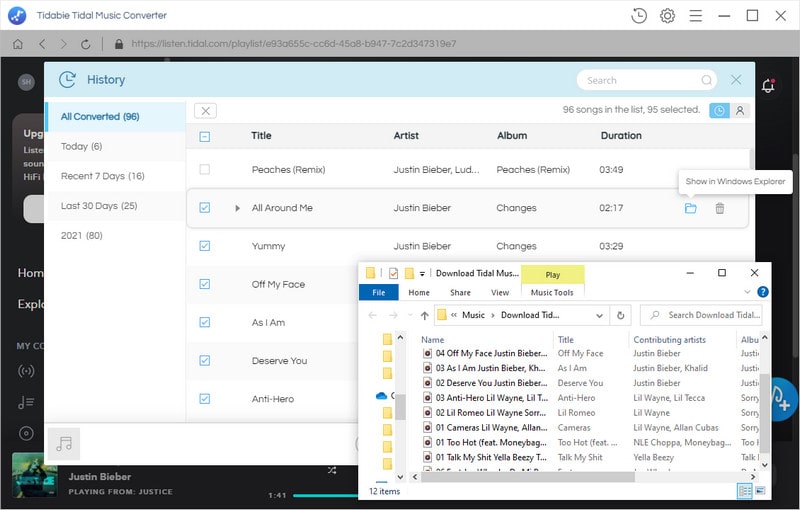This screenshot has width=800, height=510.
Task: Open the Explorer Share tab
Action: (x=460, y=292)
